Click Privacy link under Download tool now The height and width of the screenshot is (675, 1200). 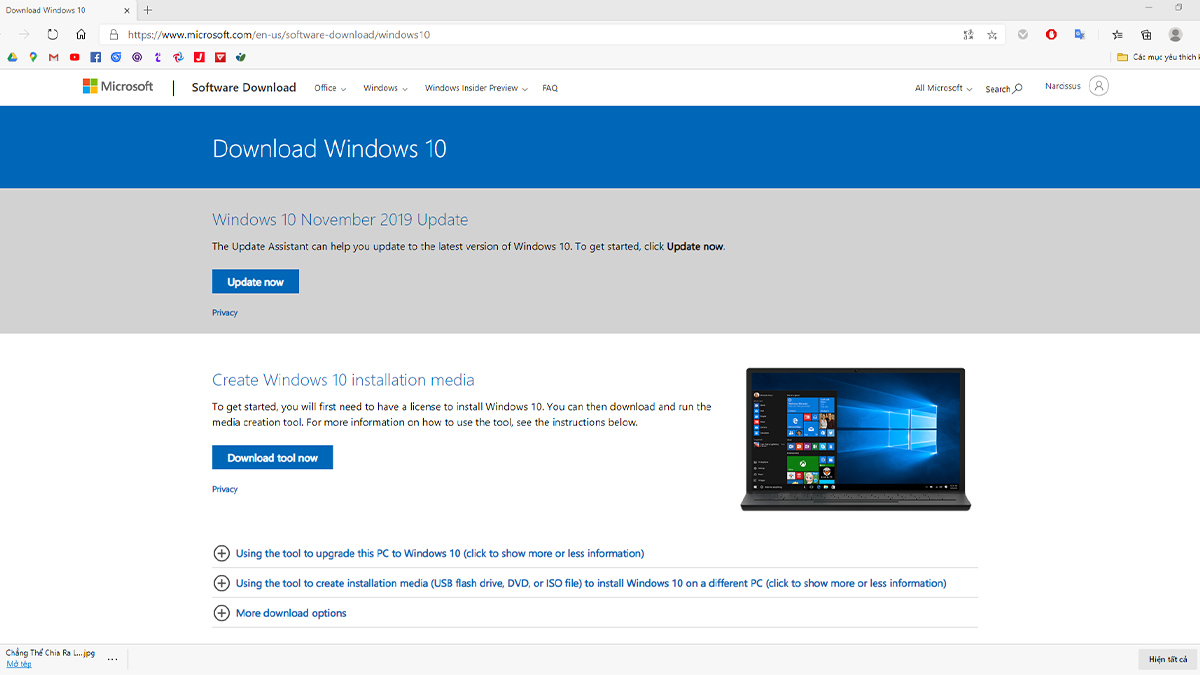(225, 489)
